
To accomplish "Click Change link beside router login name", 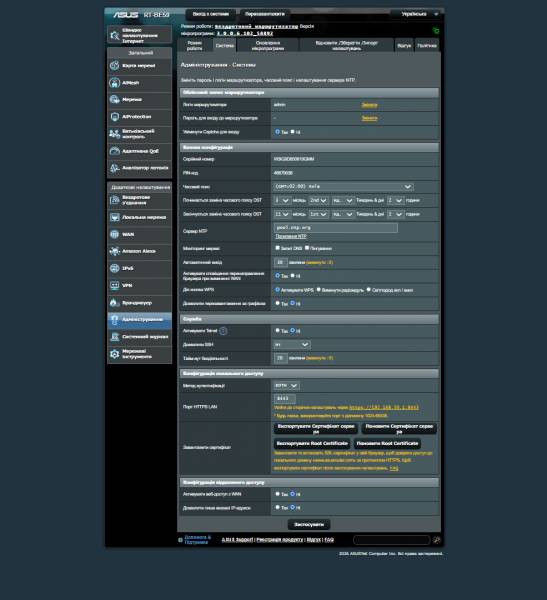I will [369, 105].
